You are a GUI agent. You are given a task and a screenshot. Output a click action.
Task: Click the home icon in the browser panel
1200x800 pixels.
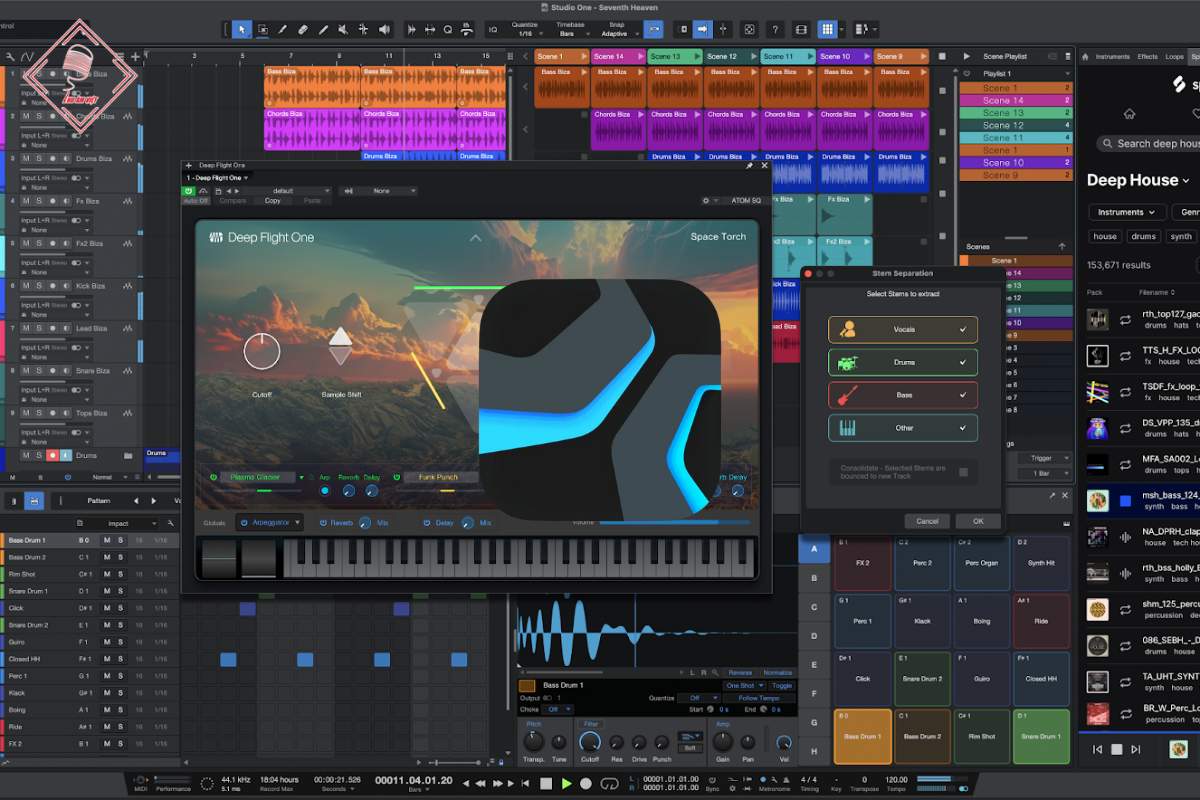1129,114
